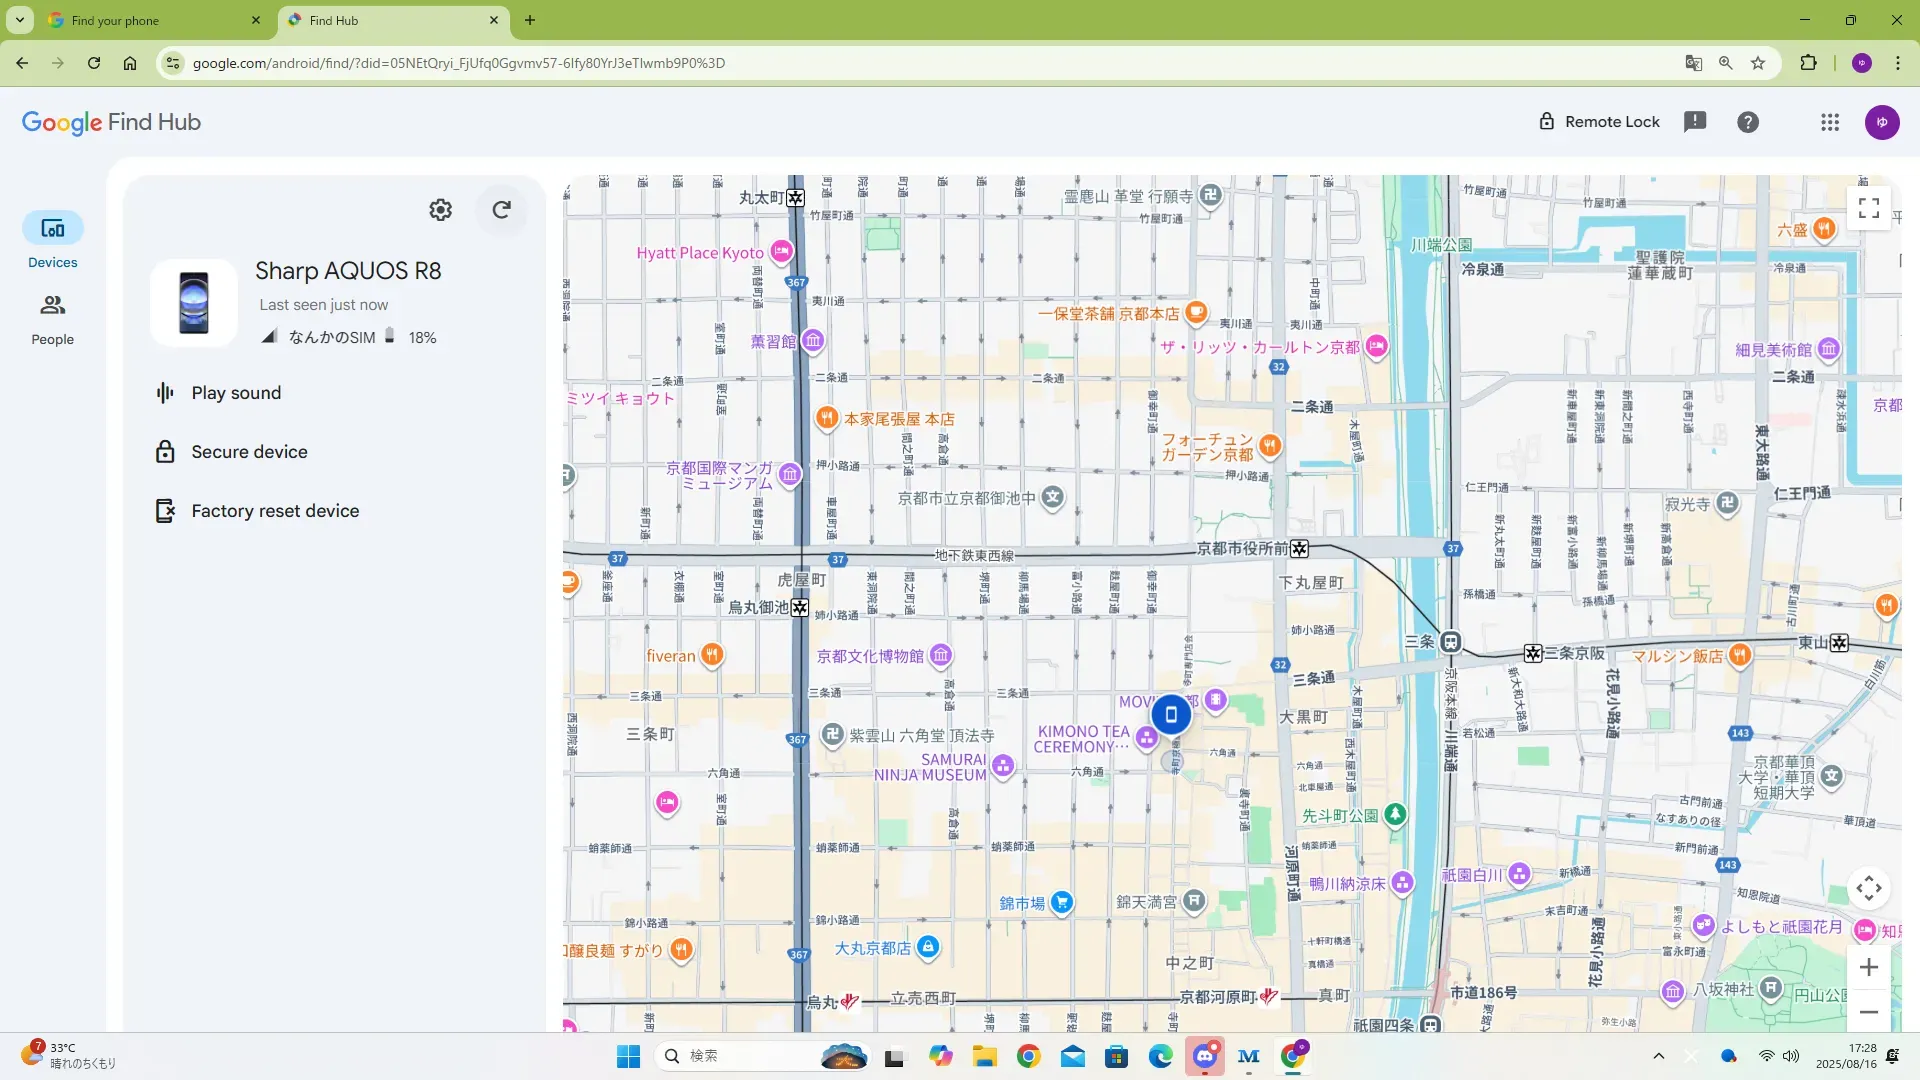Click Remote Lock in header
Viewport: 1920px width, 1080px height.
point(1598,122)
